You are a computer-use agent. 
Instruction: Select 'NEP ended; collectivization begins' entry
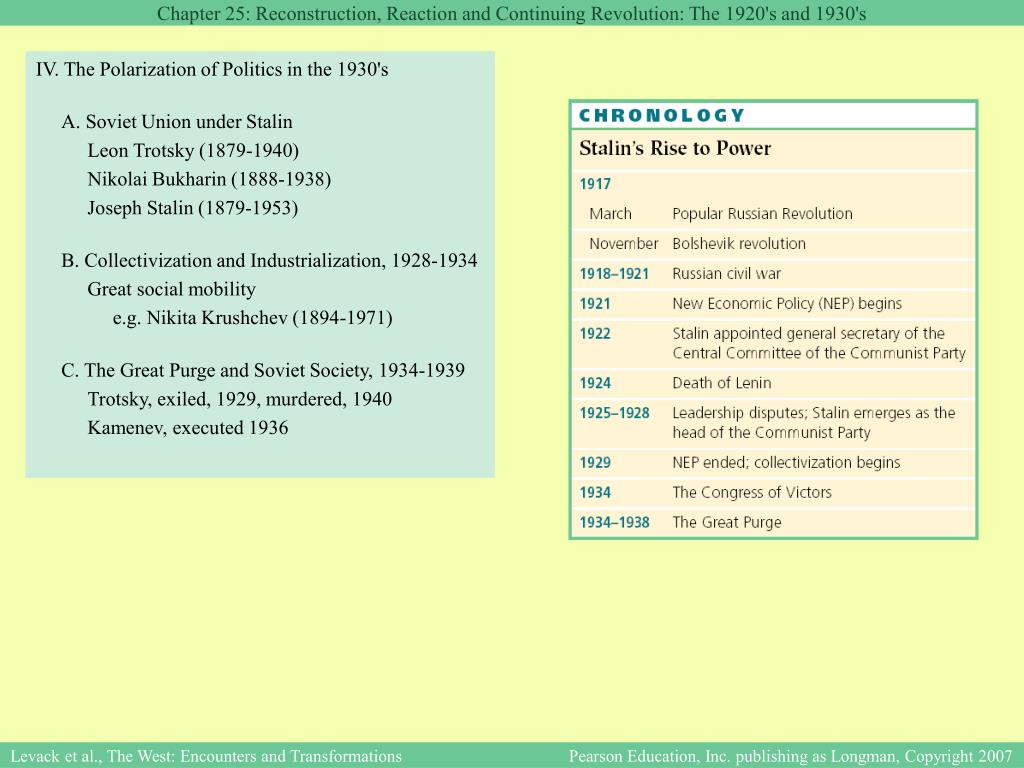point(786,463)
